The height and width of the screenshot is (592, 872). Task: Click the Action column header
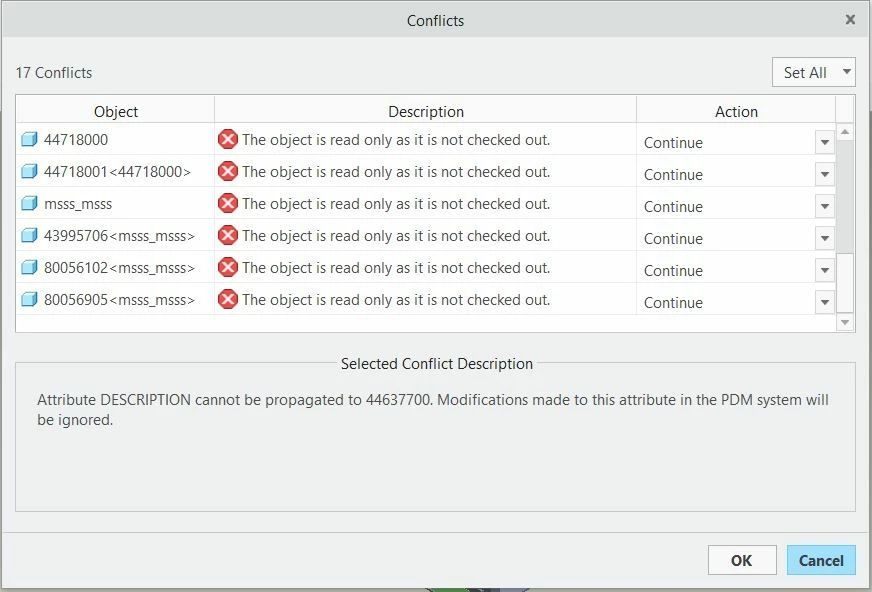(x=736, y=111)
